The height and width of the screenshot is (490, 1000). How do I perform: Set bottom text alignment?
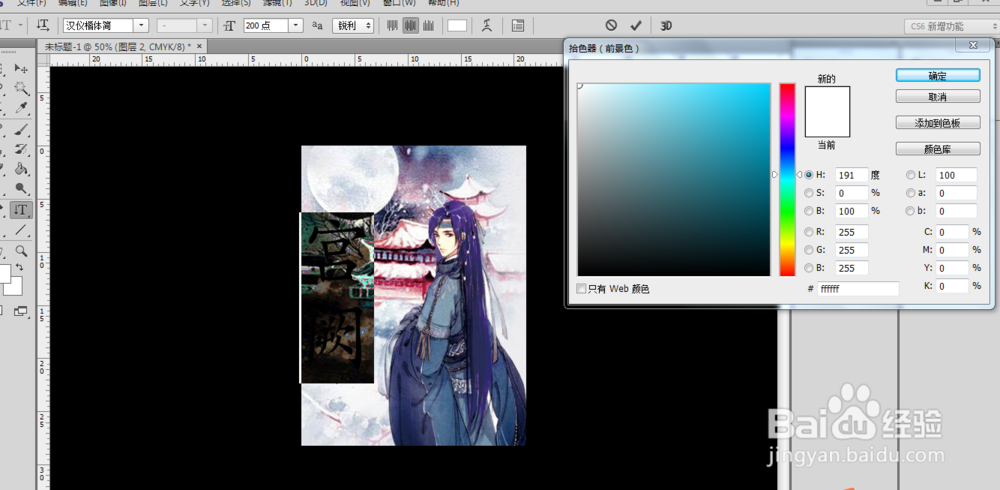click(429, 26)
